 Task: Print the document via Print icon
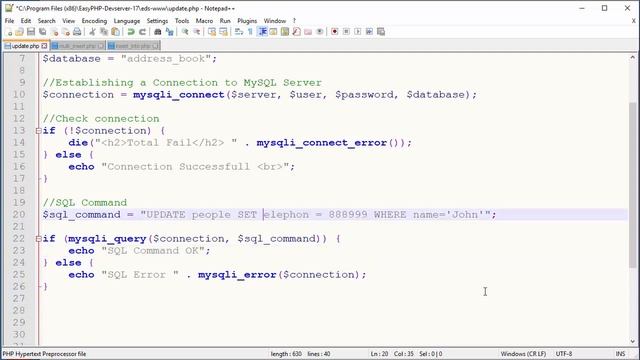point(77,32)
